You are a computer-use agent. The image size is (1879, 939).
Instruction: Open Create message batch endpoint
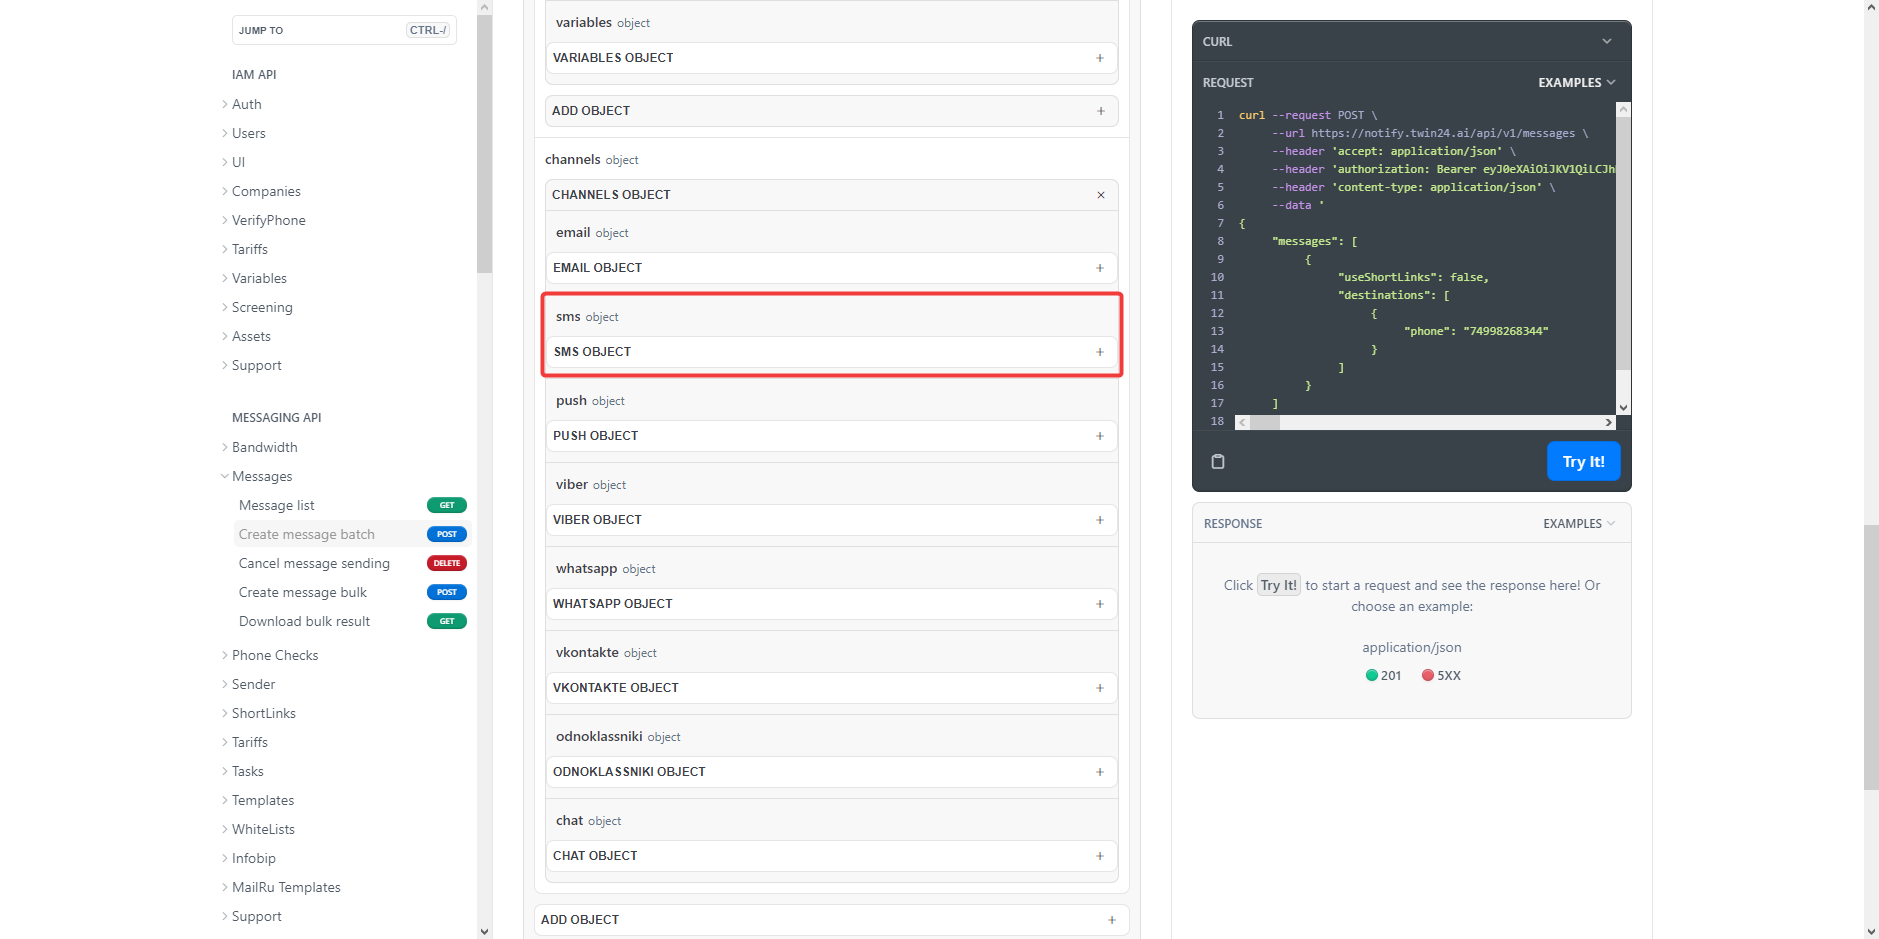point(352,534)
